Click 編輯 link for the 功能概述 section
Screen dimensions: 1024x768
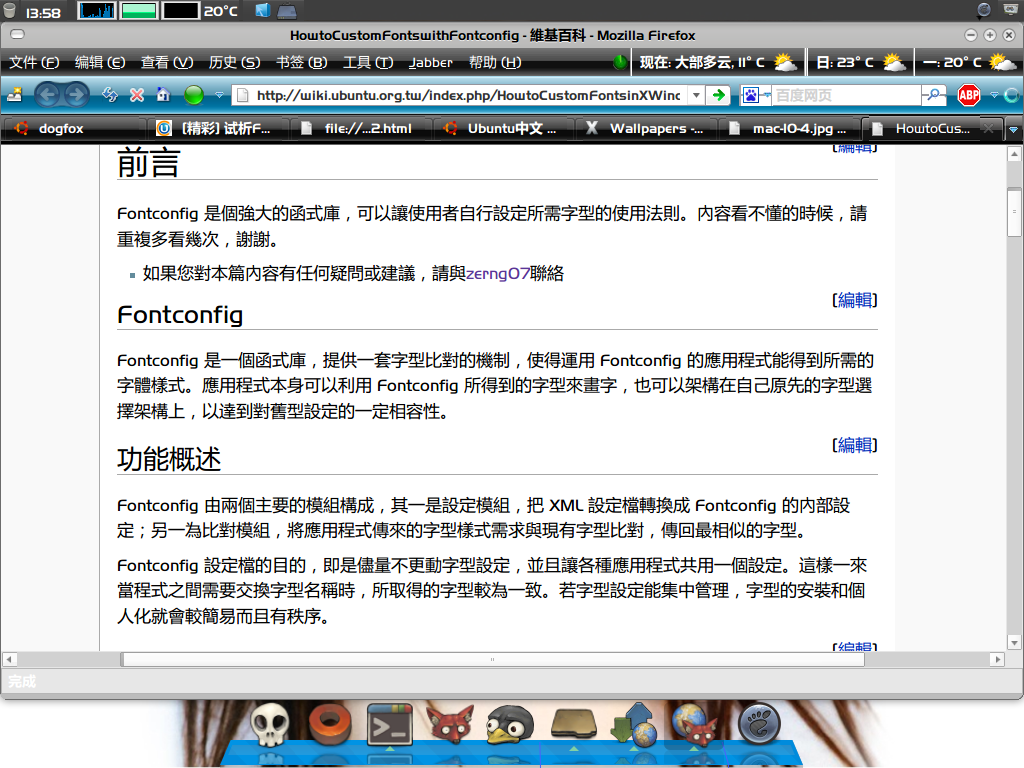[x=855, y=445]
